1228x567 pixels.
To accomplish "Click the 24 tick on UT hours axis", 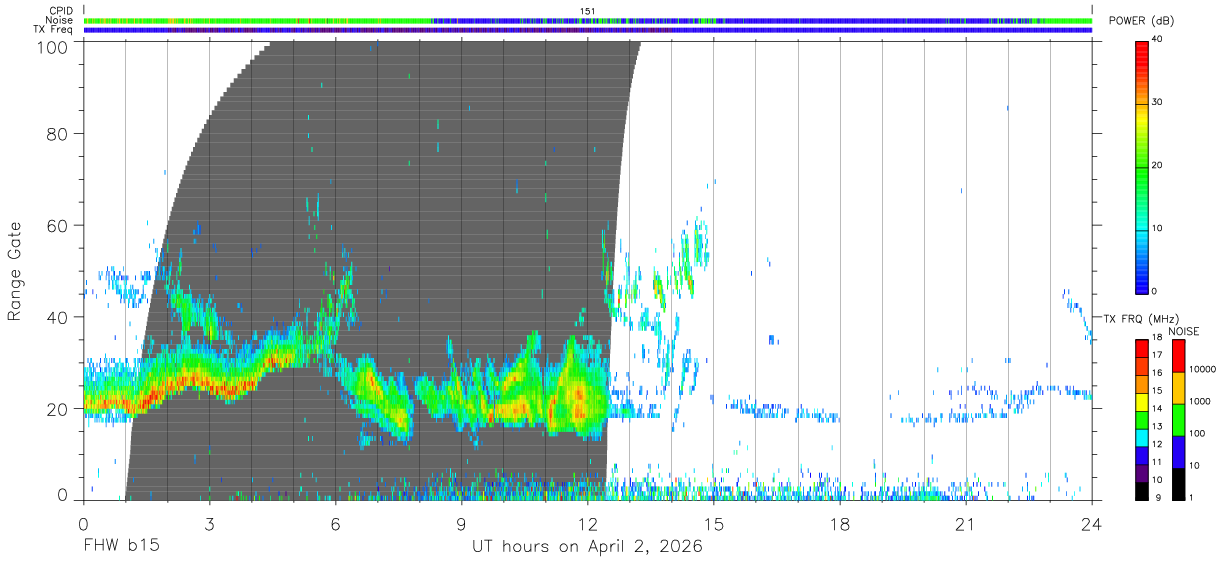I will pos(1091,524).
